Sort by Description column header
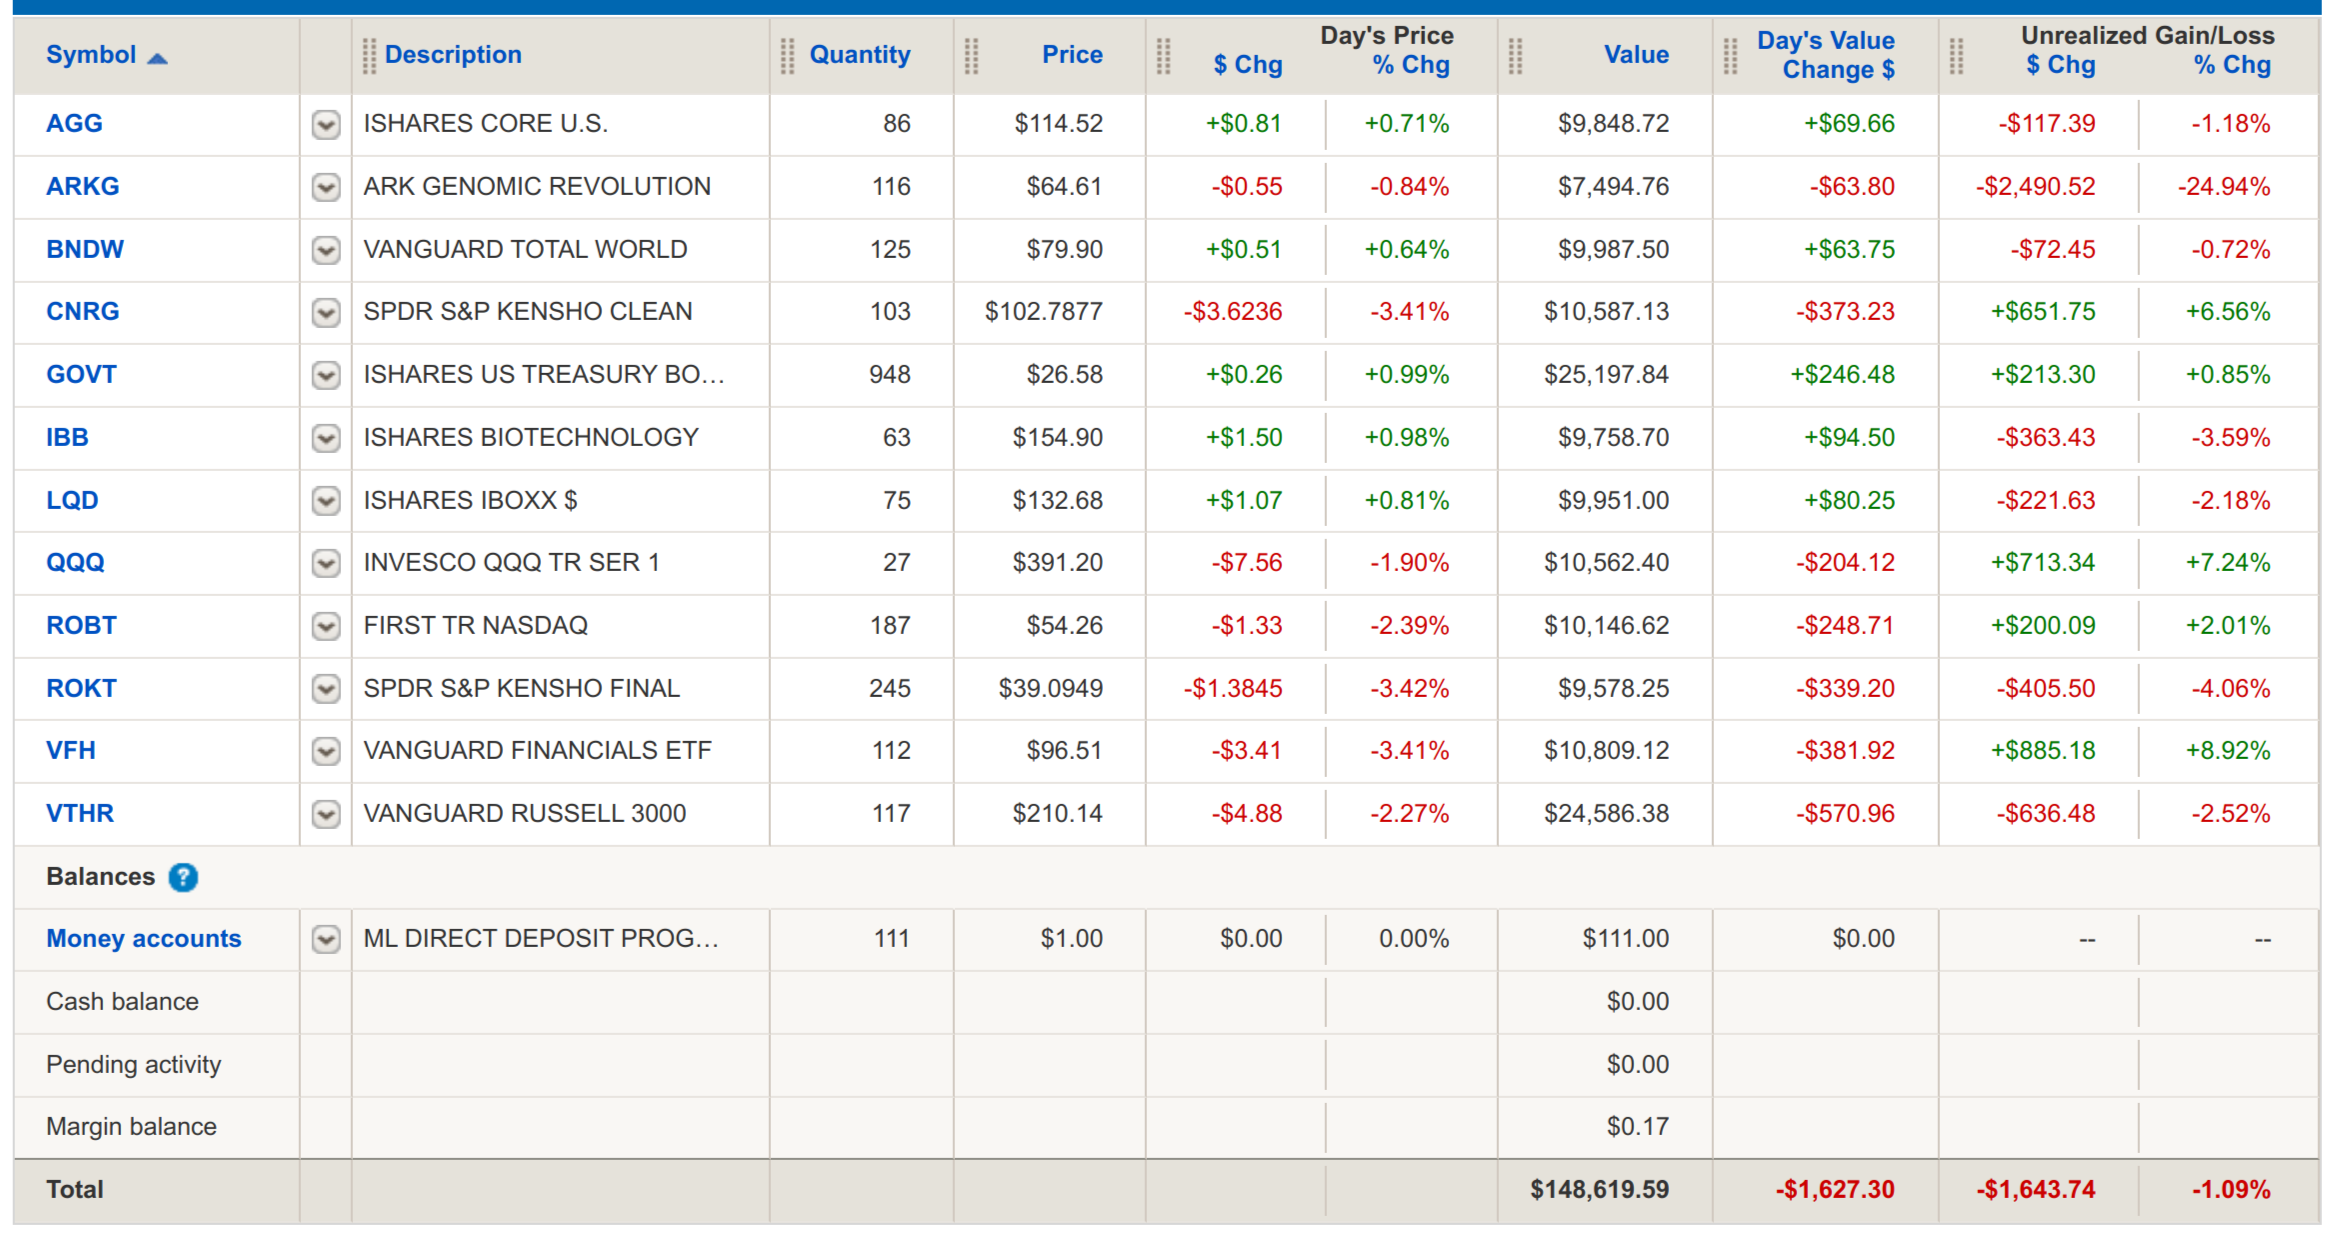Screen dimensions: 2342x1243 pyautogui.click(x=453, y=55)
